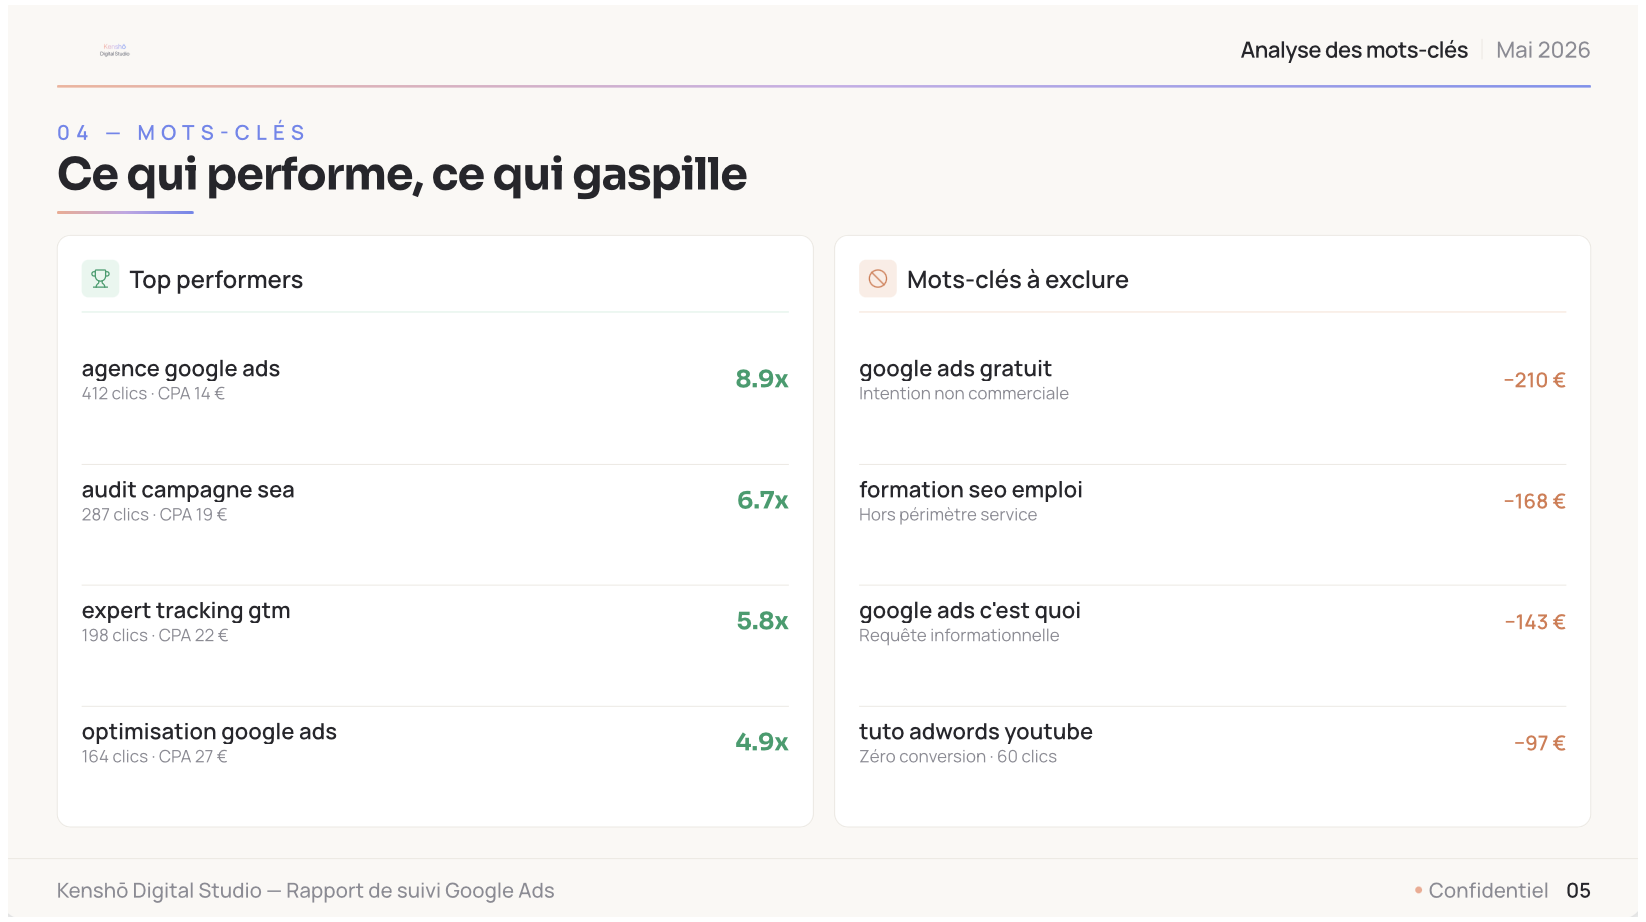Click the orange dot before Confidentiel
The height and width of the screenshot is (922, 1646).
click(1418, 890)
